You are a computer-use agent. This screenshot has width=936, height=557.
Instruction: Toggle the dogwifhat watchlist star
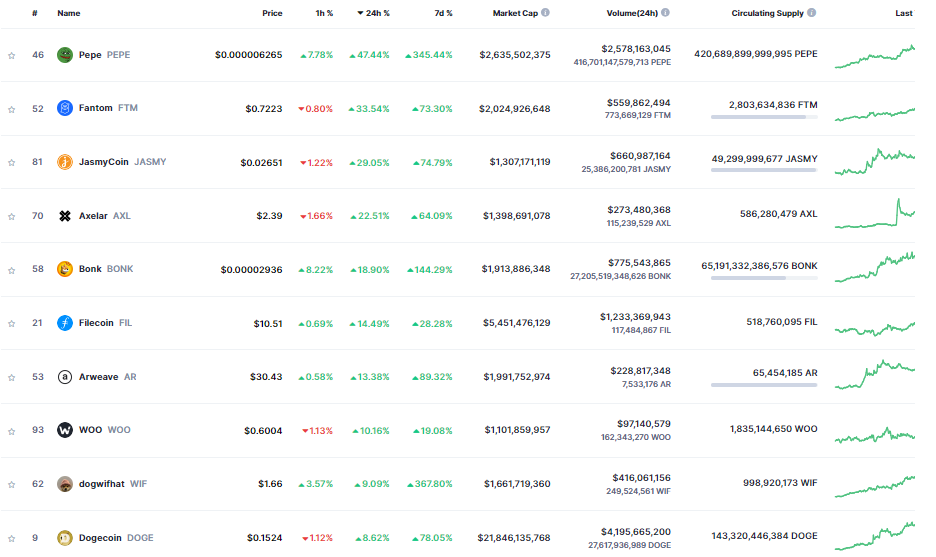[x=11, y=484]
